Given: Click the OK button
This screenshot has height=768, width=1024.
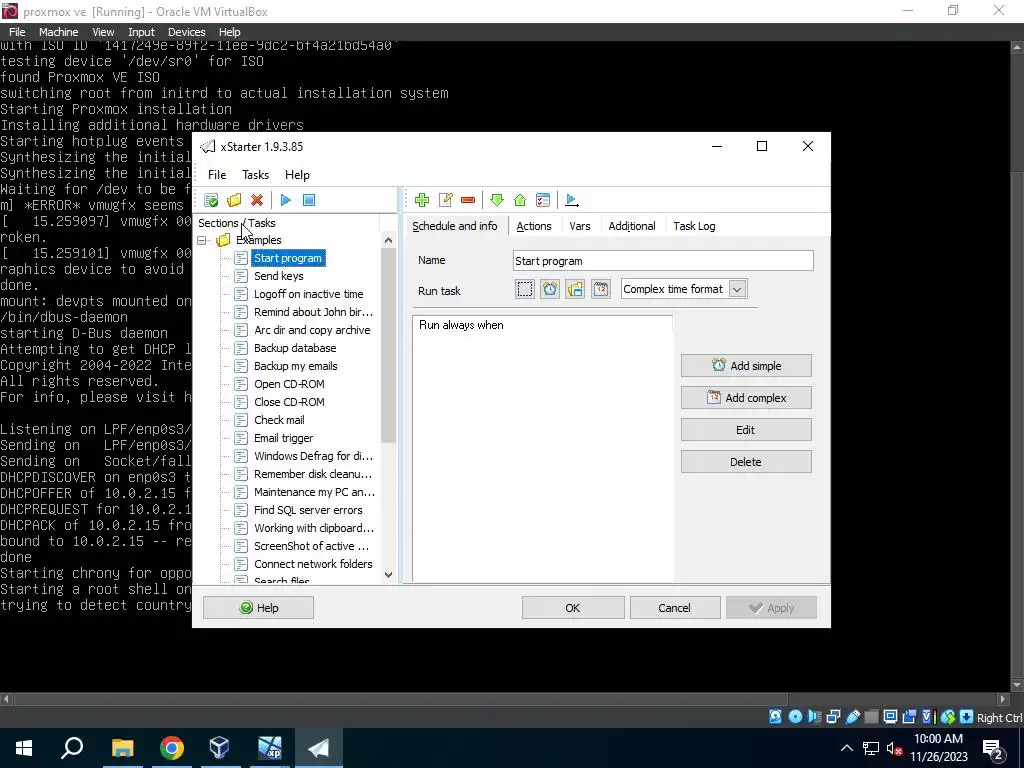Looking at the screenshot, I should pyautogui.click(x=573, y=608).
